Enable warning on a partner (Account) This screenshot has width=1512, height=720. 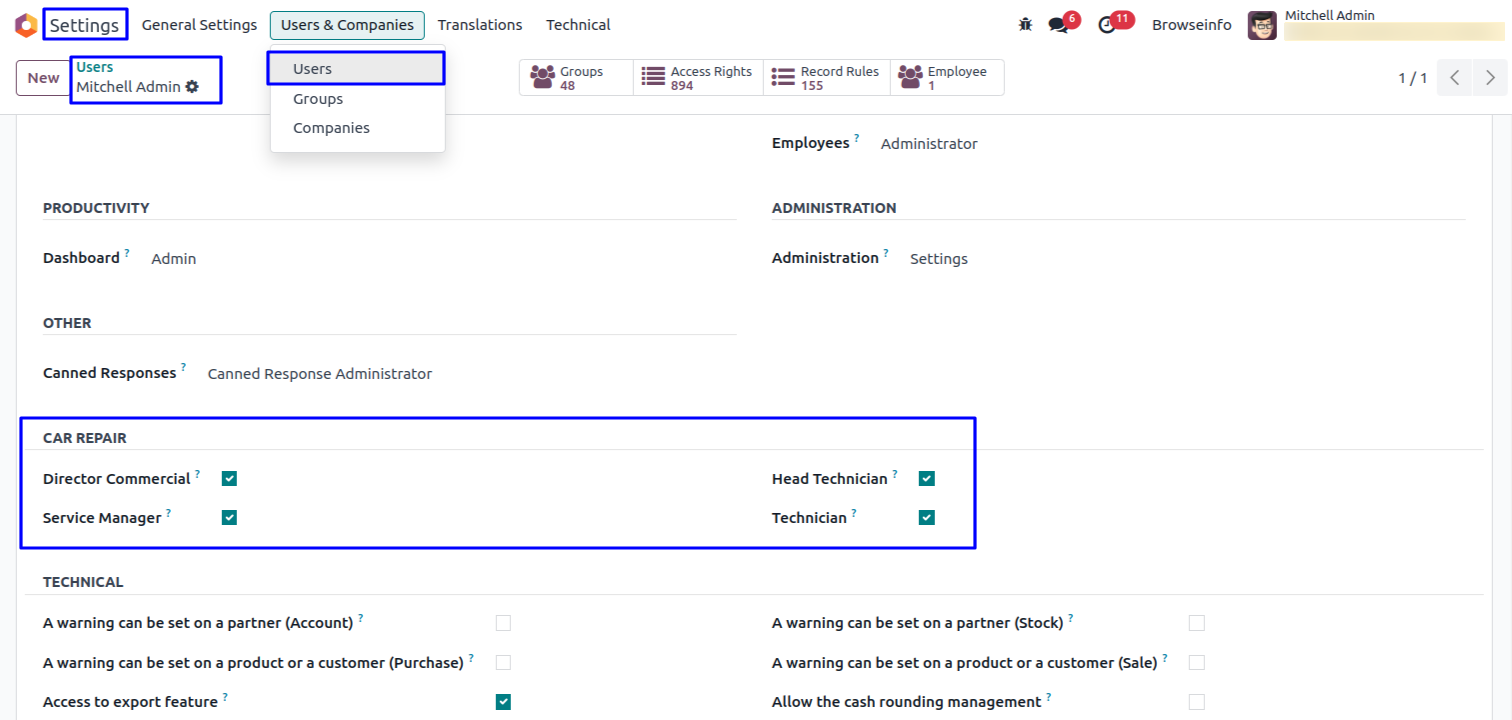503,623
